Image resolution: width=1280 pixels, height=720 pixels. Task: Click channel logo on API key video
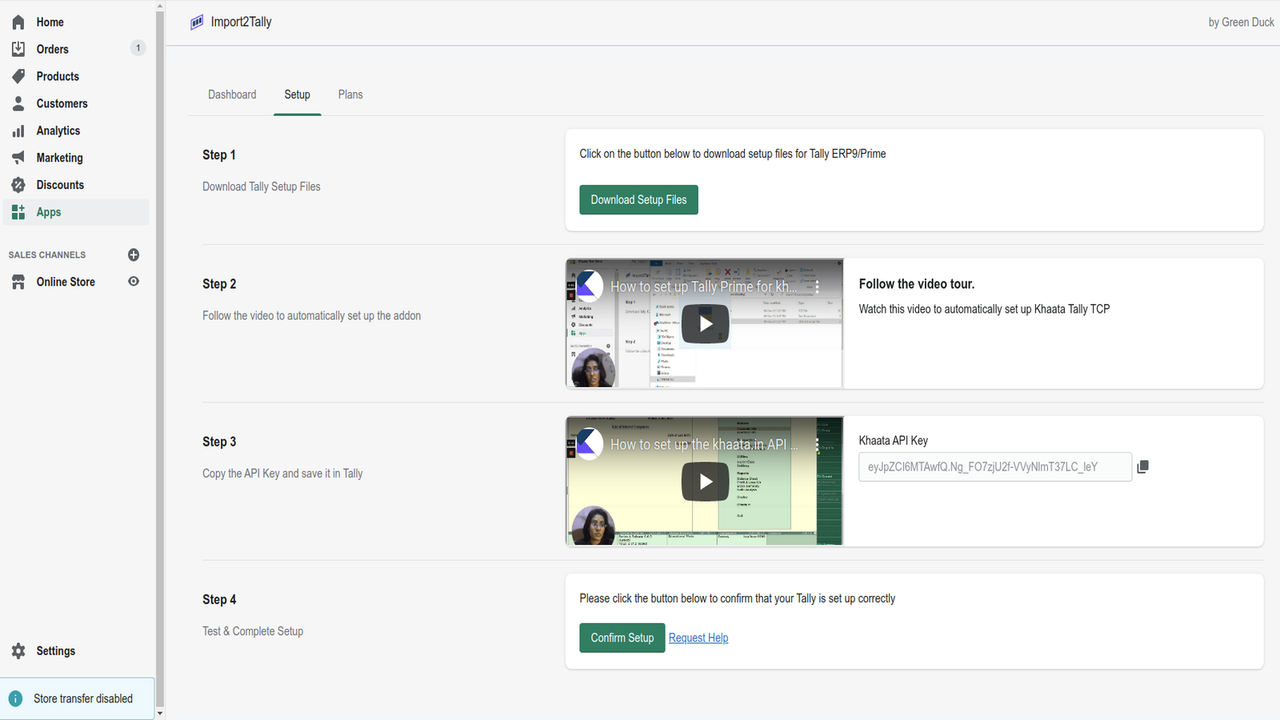pyautogui.click(x=590, y=444)
